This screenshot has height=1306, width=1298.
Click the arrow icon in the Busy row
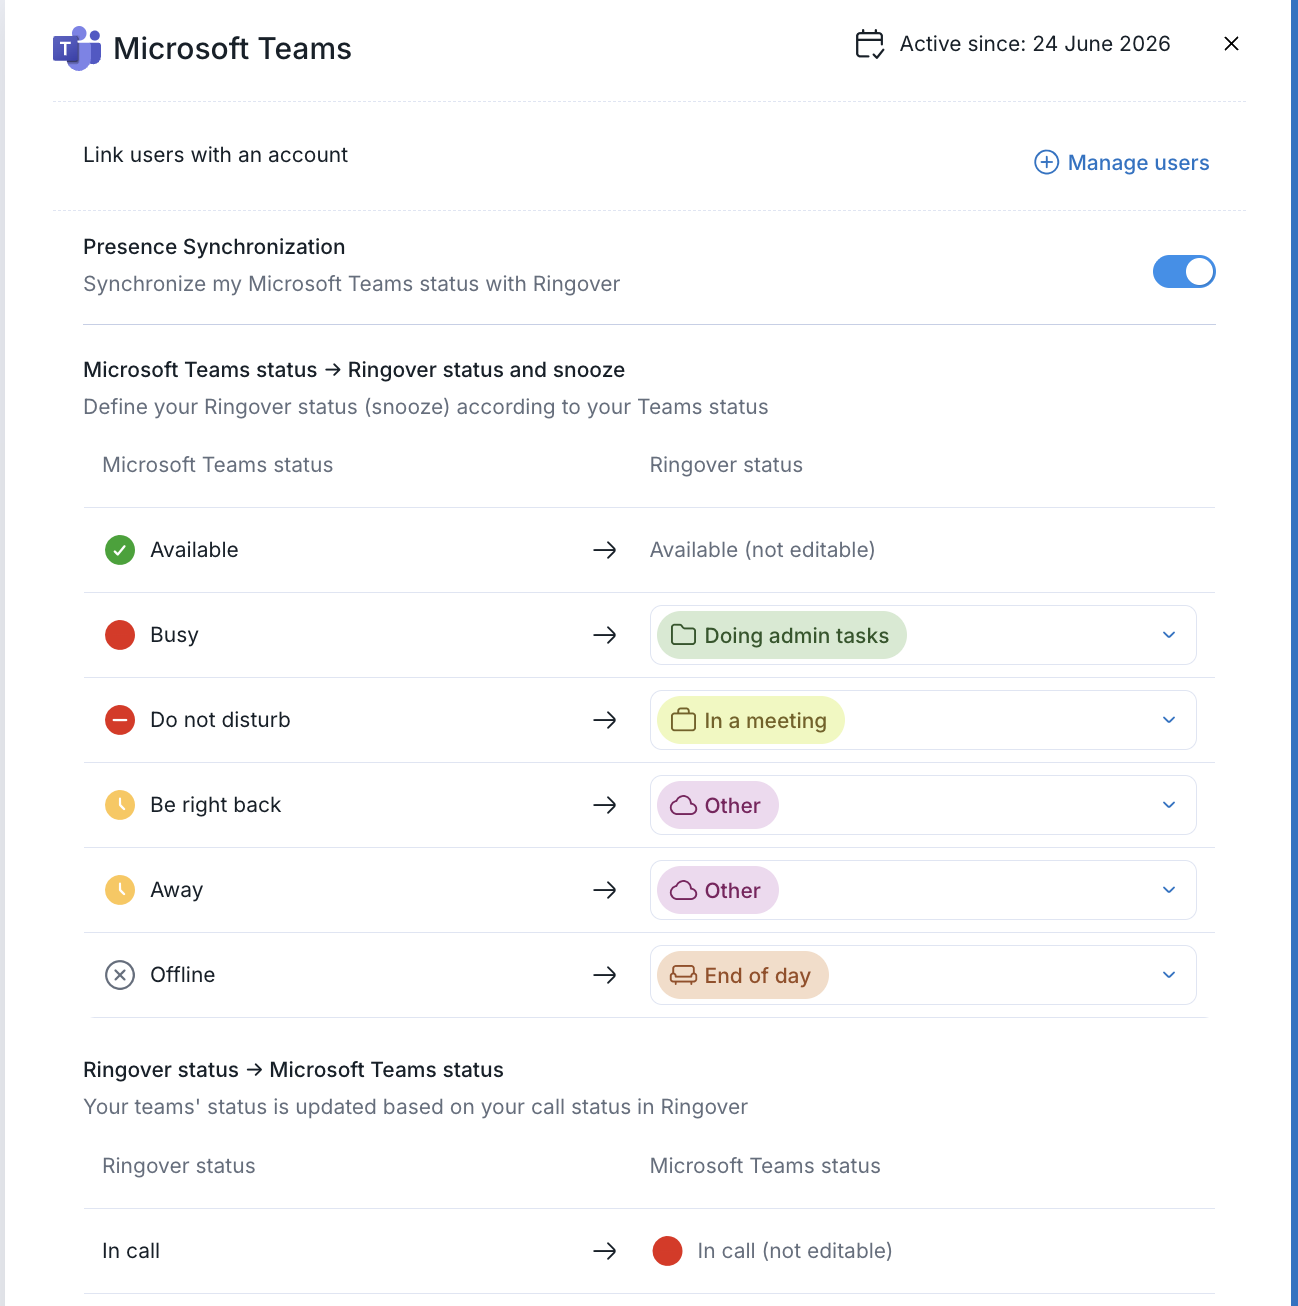pos(605,635)
